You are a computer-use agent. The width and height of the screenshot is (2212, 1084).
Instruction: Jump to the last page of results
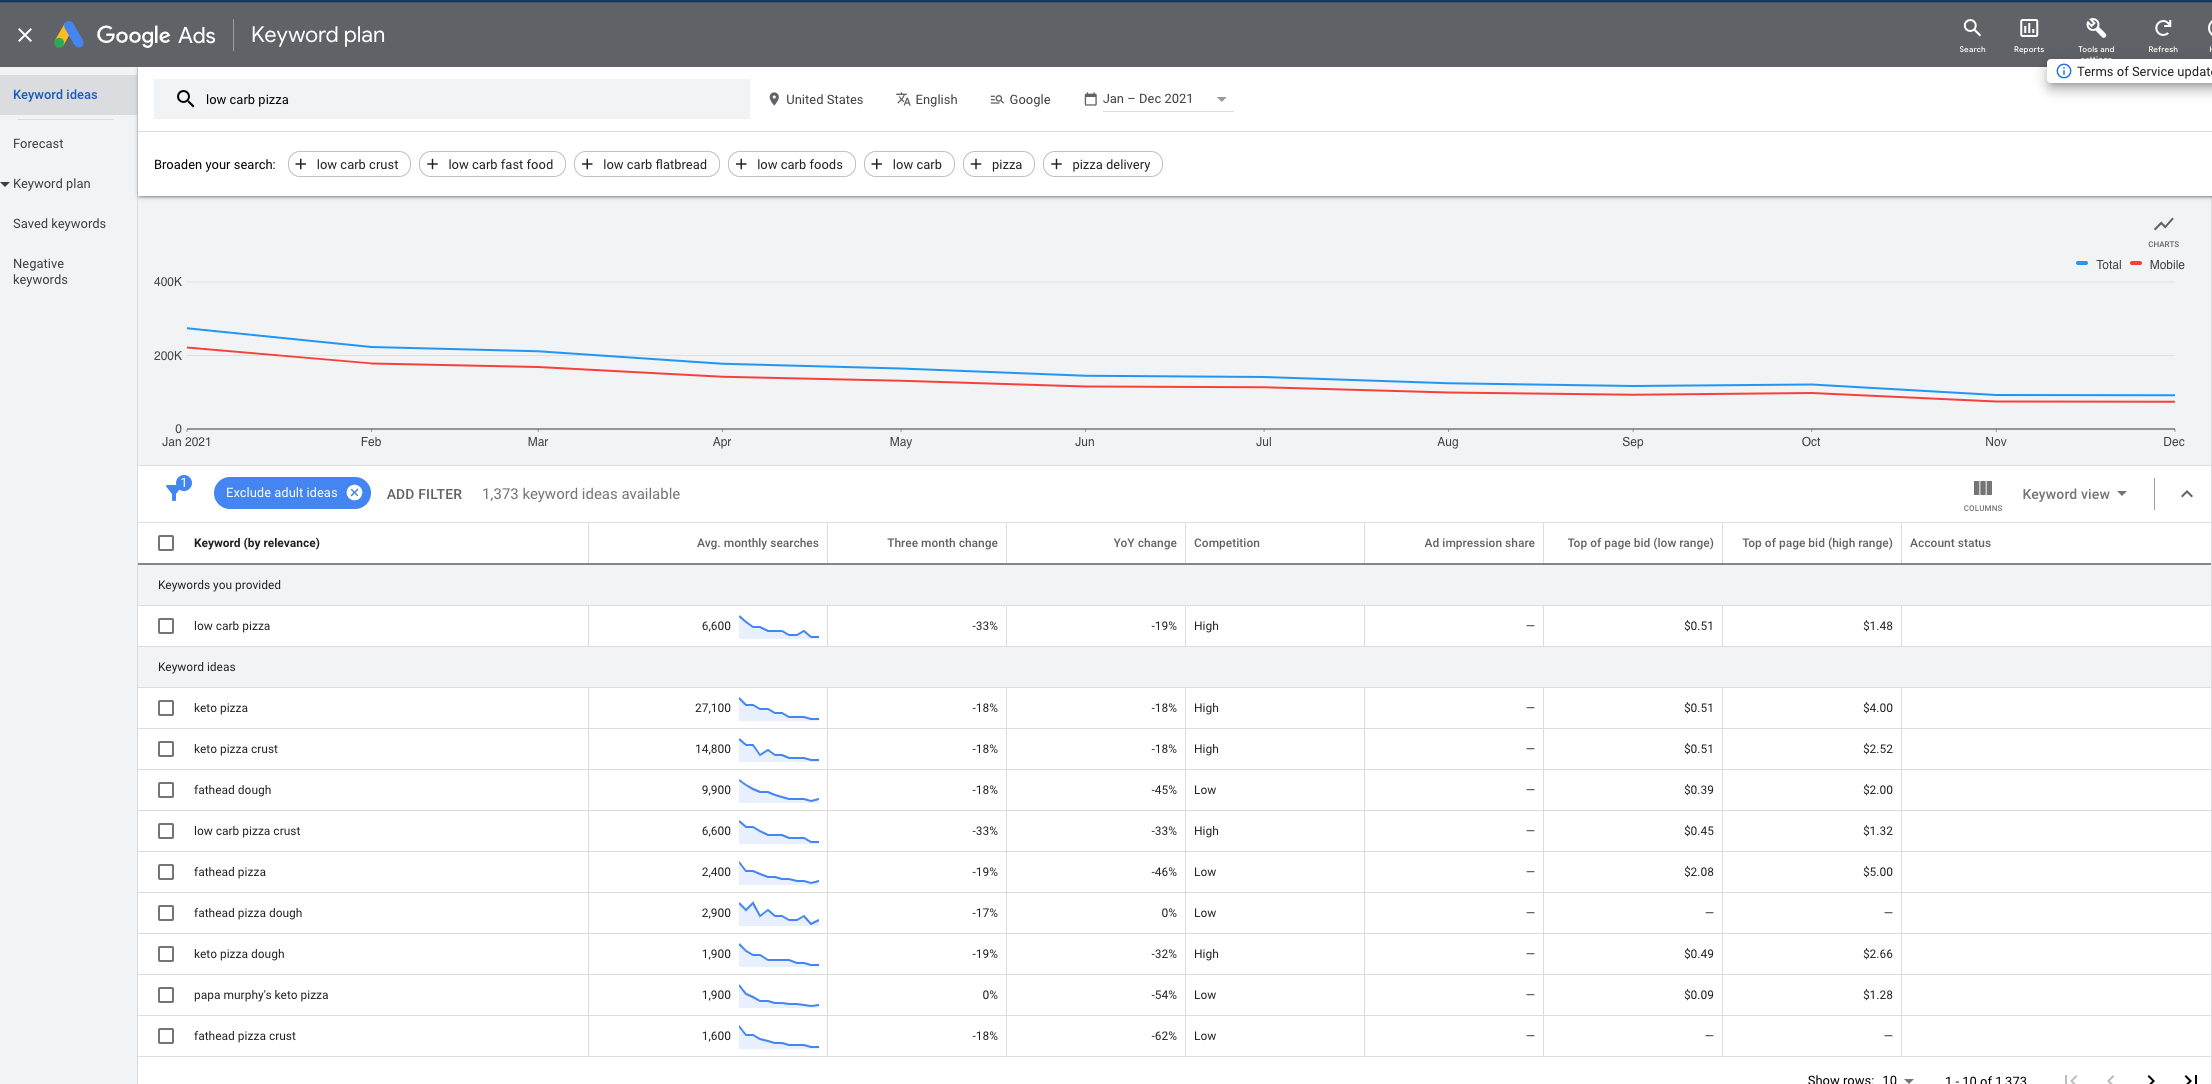point(2190,1078)
